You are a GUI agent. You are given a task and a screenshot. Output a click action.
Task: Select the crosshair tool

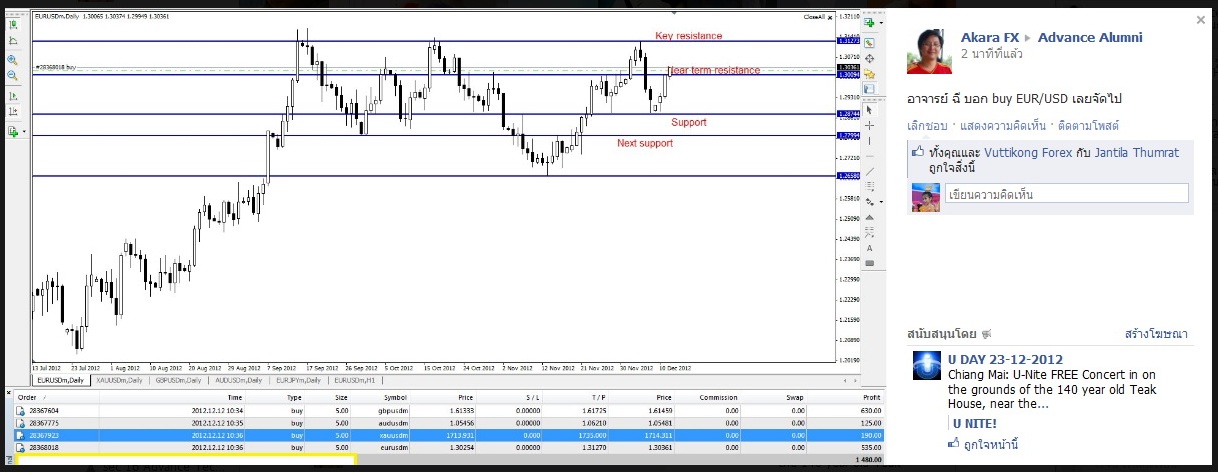870,126
